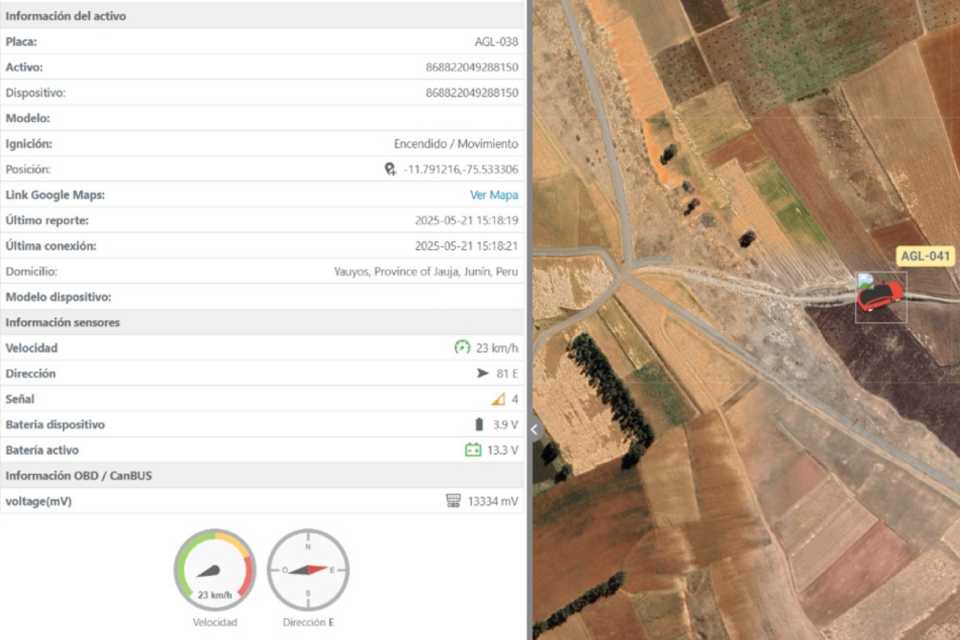The image size is (960, 640).
Task: Click the Placa value AGL-038
Action: tap(496, 42)
